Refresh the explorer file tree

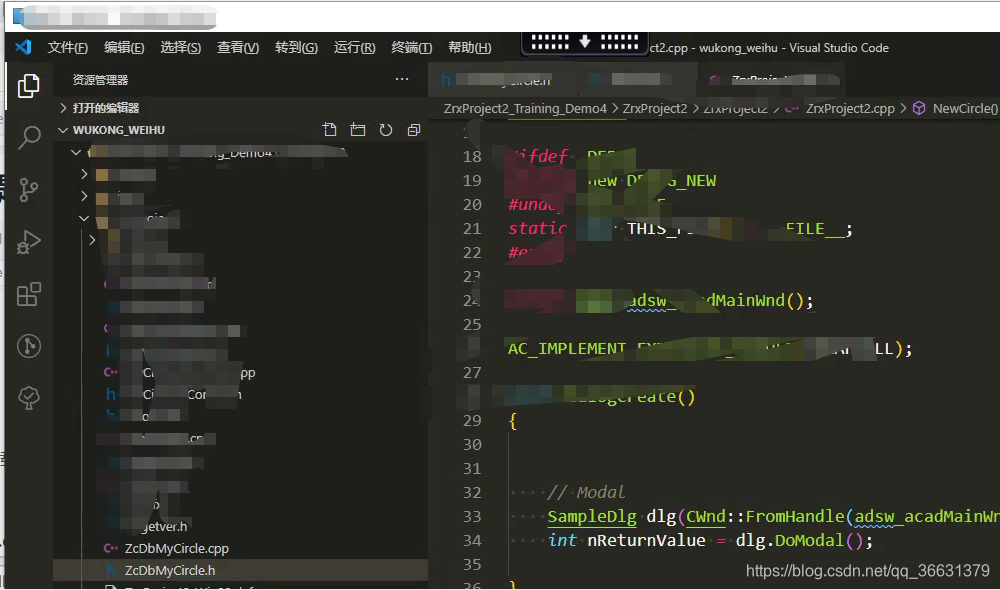pos(386,130)
